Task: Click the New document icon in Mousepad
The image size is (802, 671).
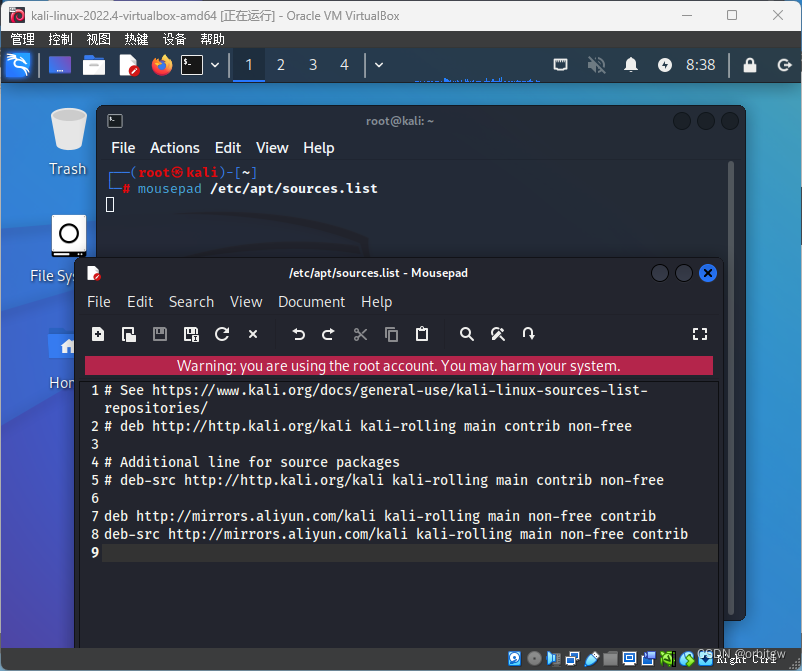Action: coord(98,334)
